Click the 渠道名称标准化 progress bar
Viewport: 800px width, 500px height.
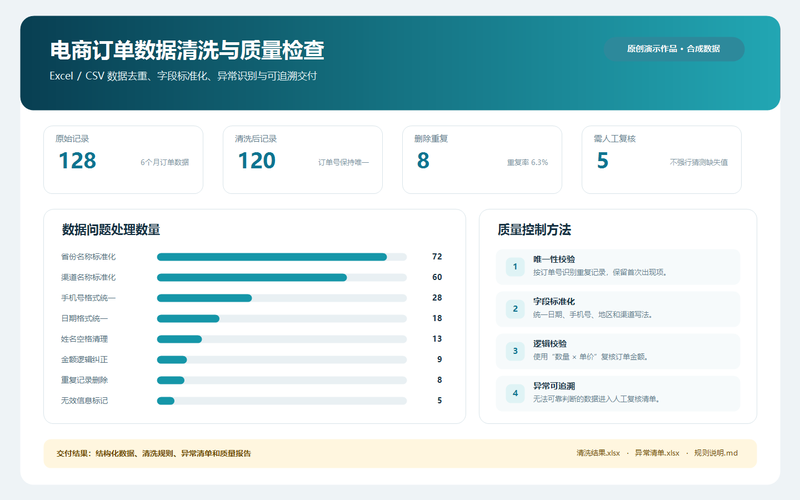282,278
